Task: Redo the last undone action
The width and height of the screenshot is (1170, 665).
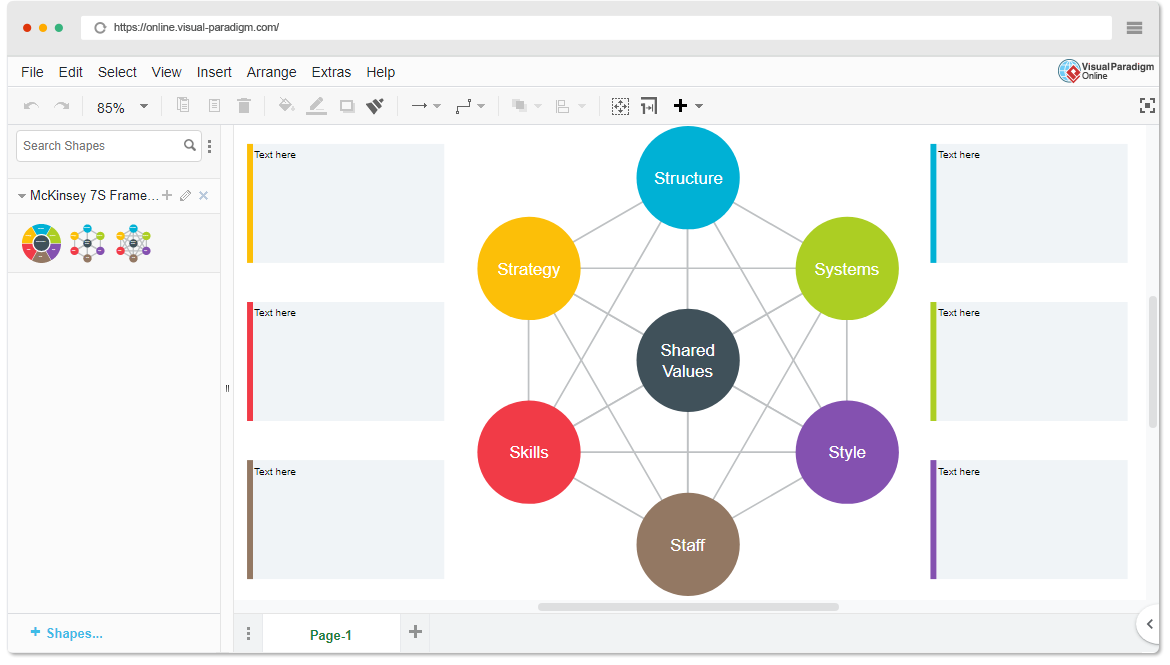Action: click(x=62, y=106)
